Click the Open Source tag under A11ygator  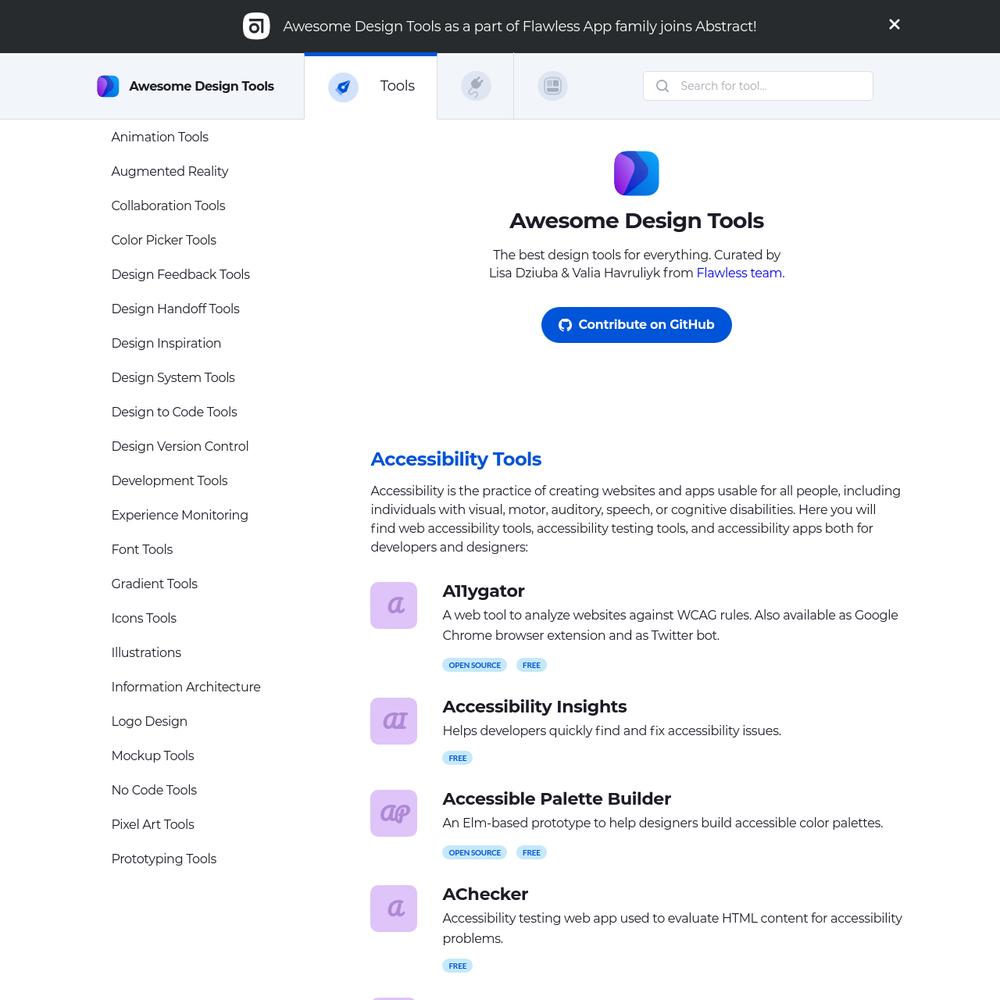tap(474, 665)
